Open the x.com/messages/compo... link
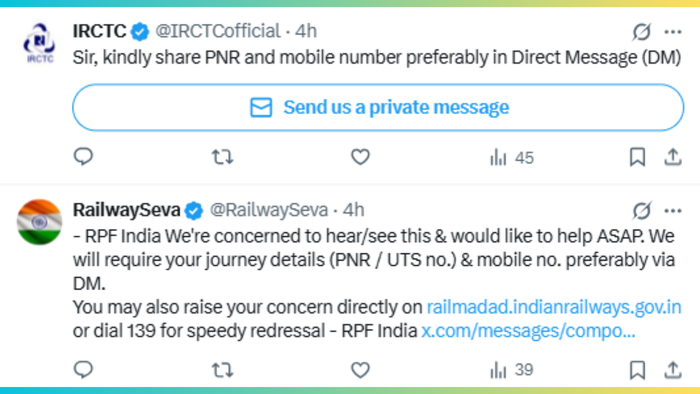This screenshot has width=700, height=394. tap(528, 331)
